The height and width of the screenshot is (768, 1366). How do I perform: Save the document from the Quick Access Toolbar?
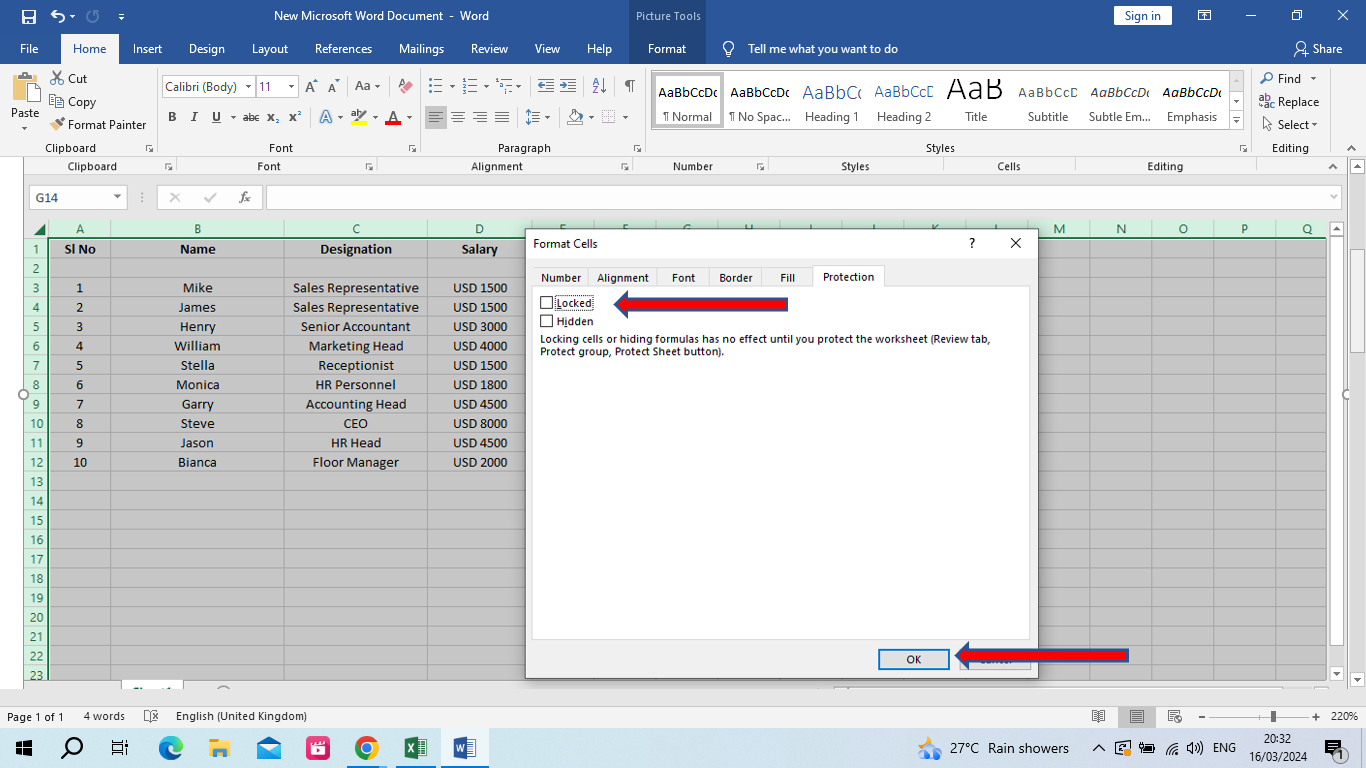28,16
